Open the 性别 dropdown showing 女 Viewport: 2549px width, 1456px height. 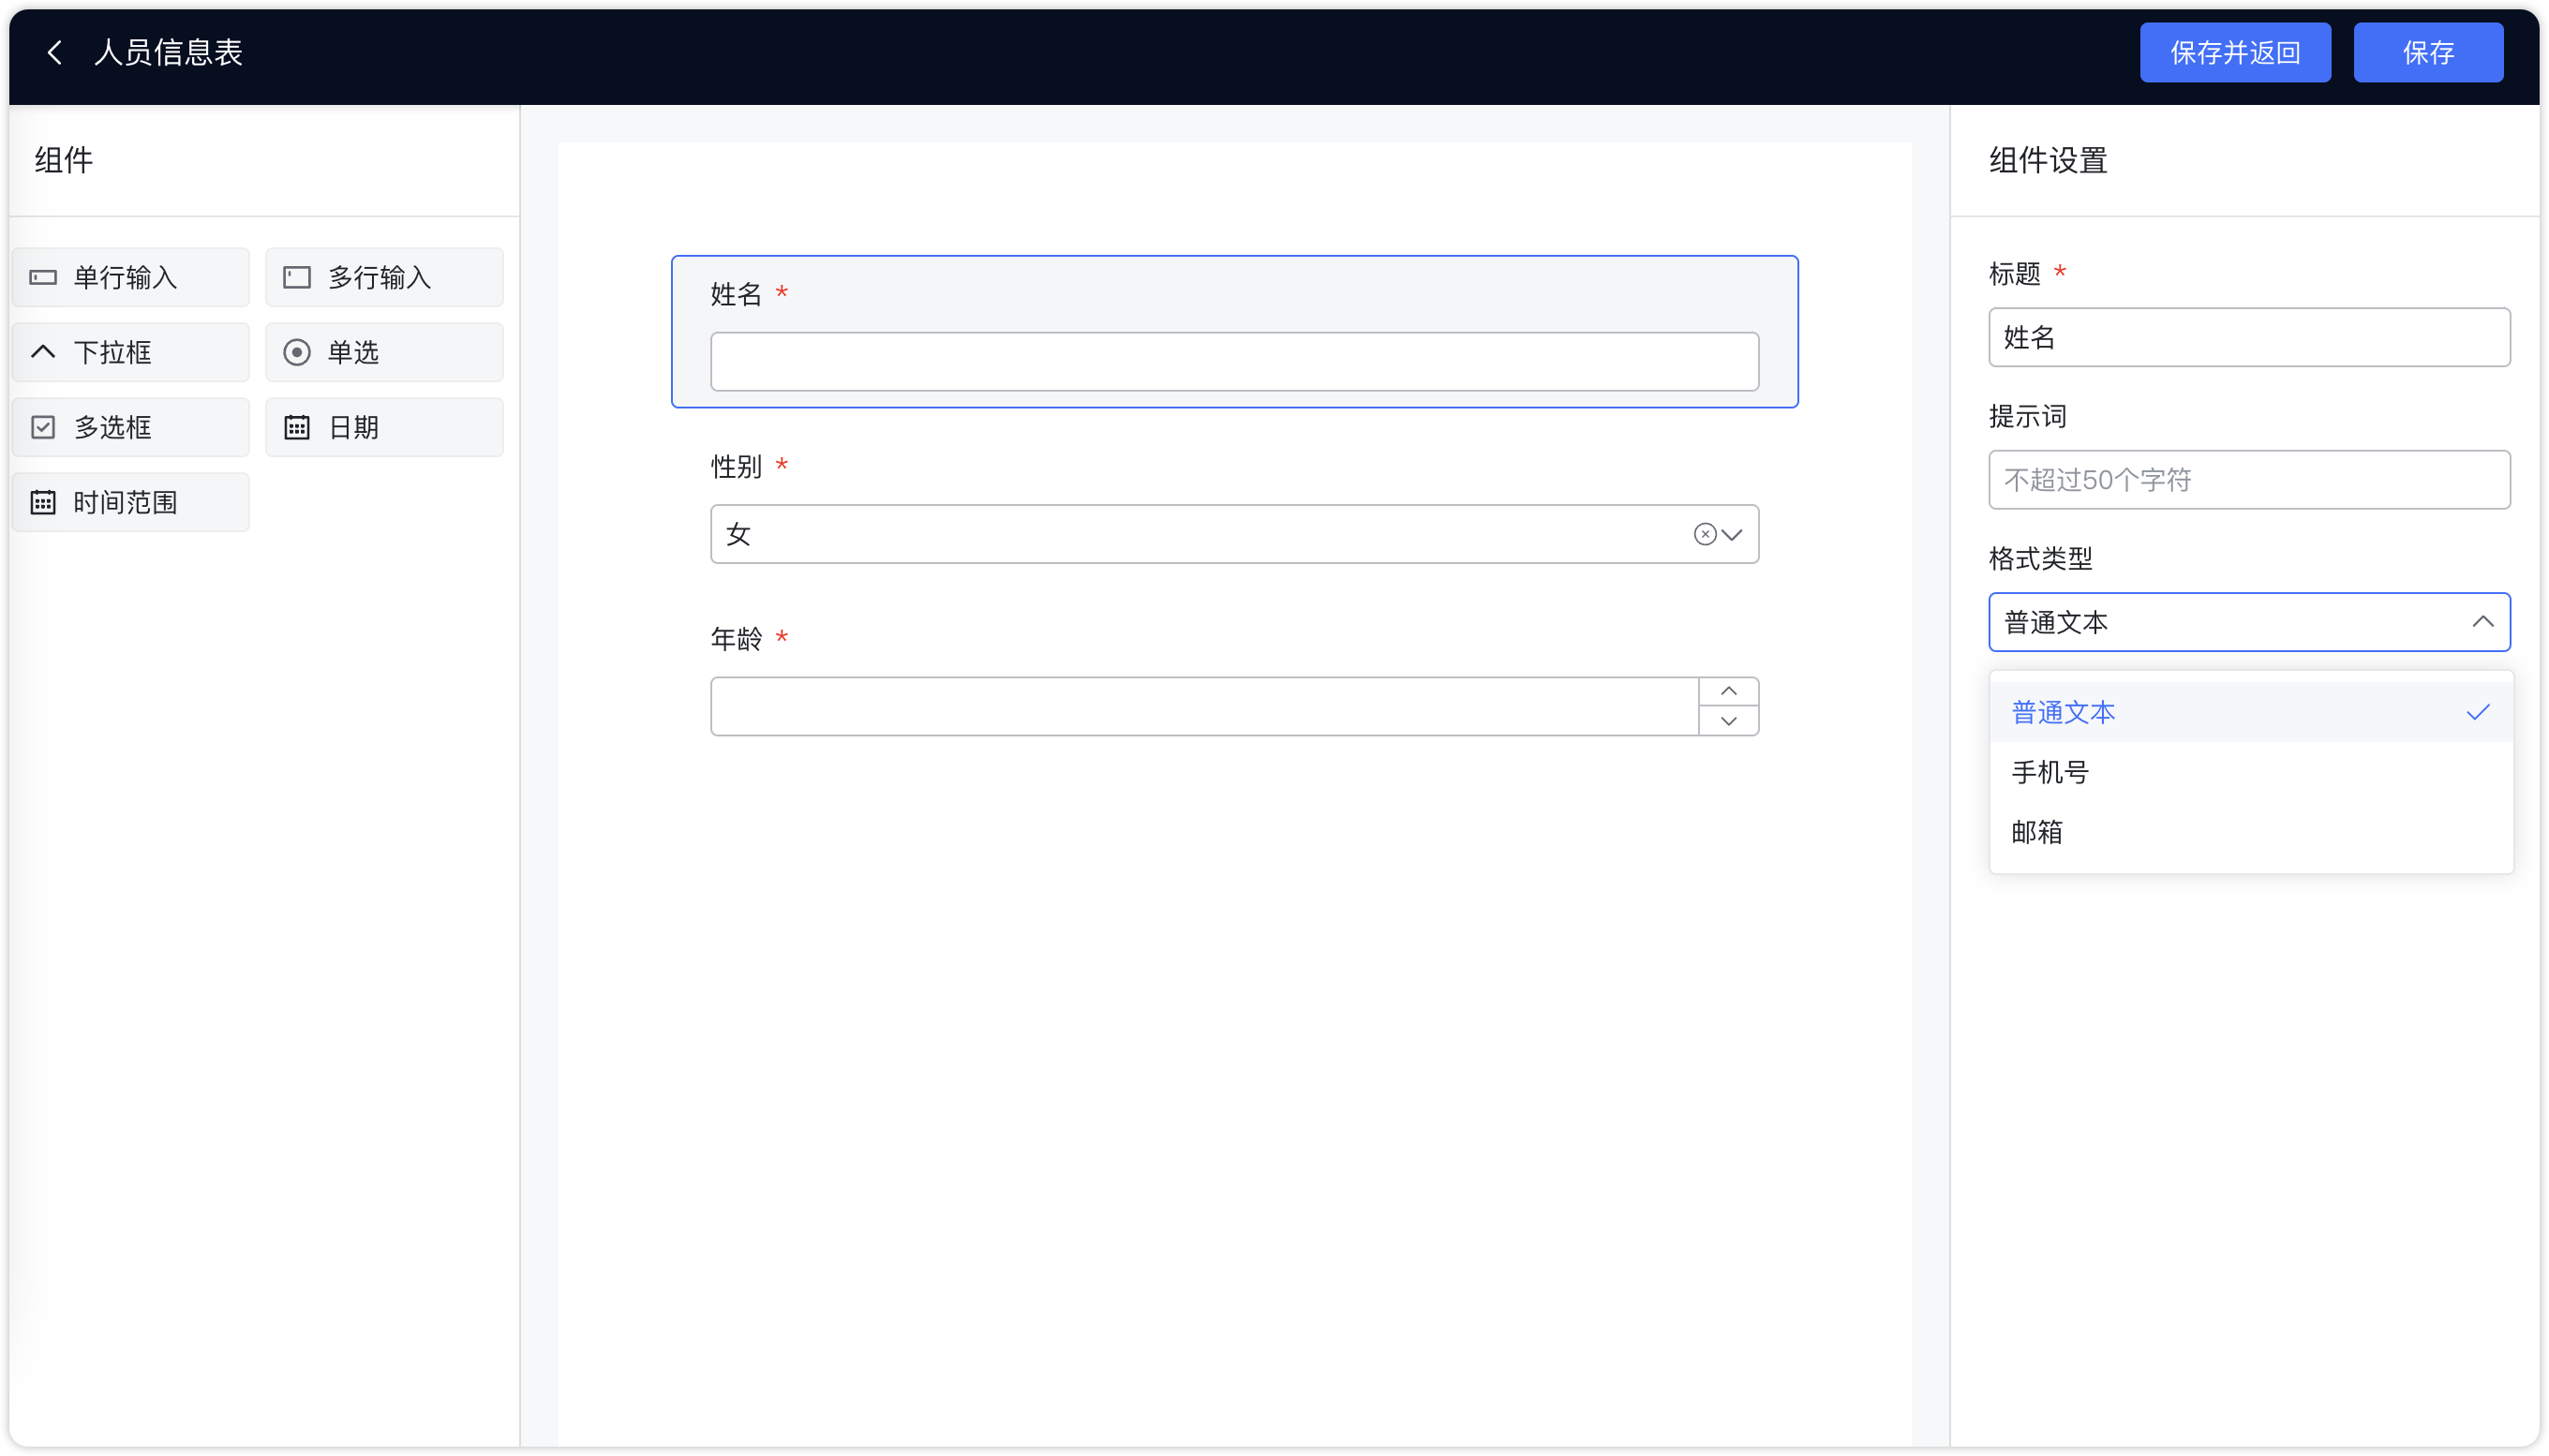pos(1234,534)
